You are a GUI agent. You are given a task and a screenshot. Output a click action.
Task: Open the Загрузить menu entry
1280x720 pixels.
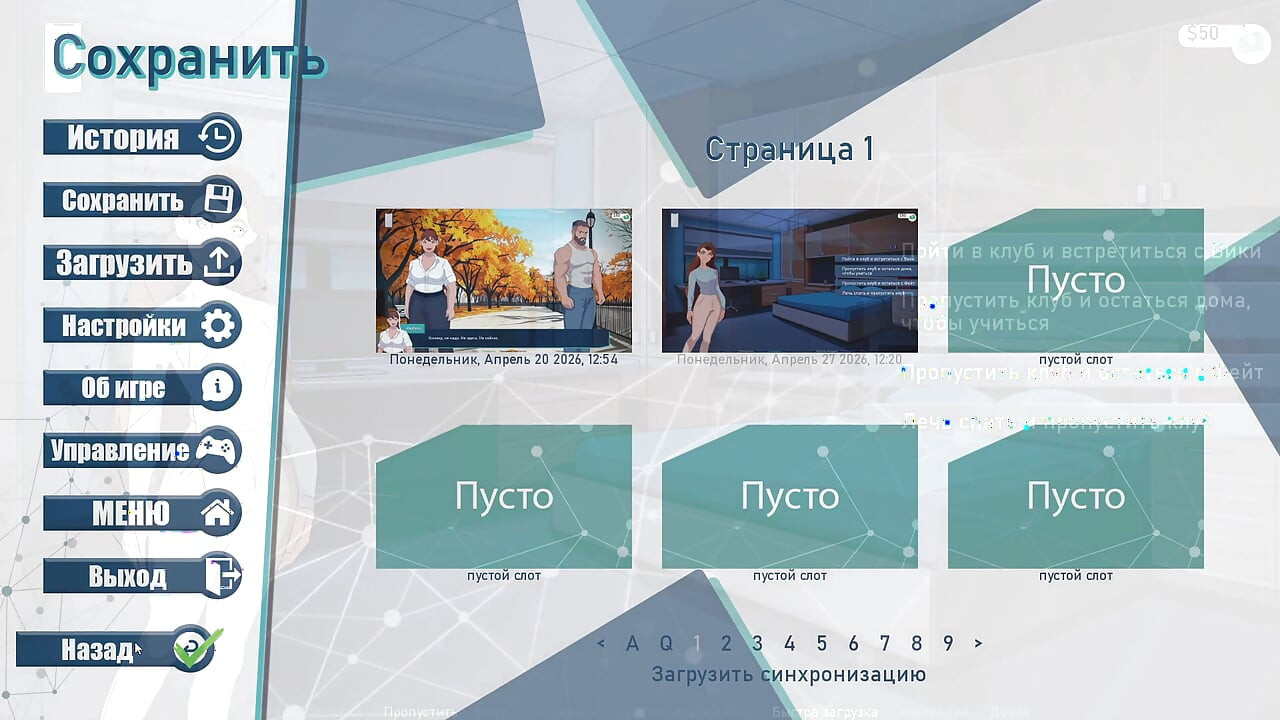point(142,263)
